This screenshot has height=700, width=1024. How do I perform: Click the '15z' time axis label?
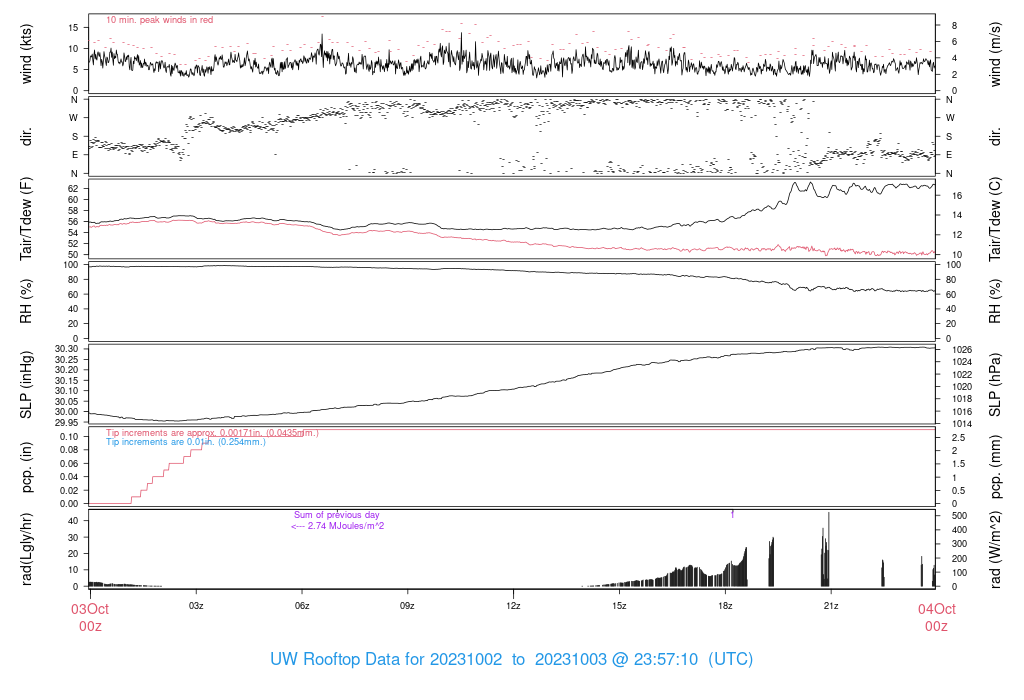(619, 606)
